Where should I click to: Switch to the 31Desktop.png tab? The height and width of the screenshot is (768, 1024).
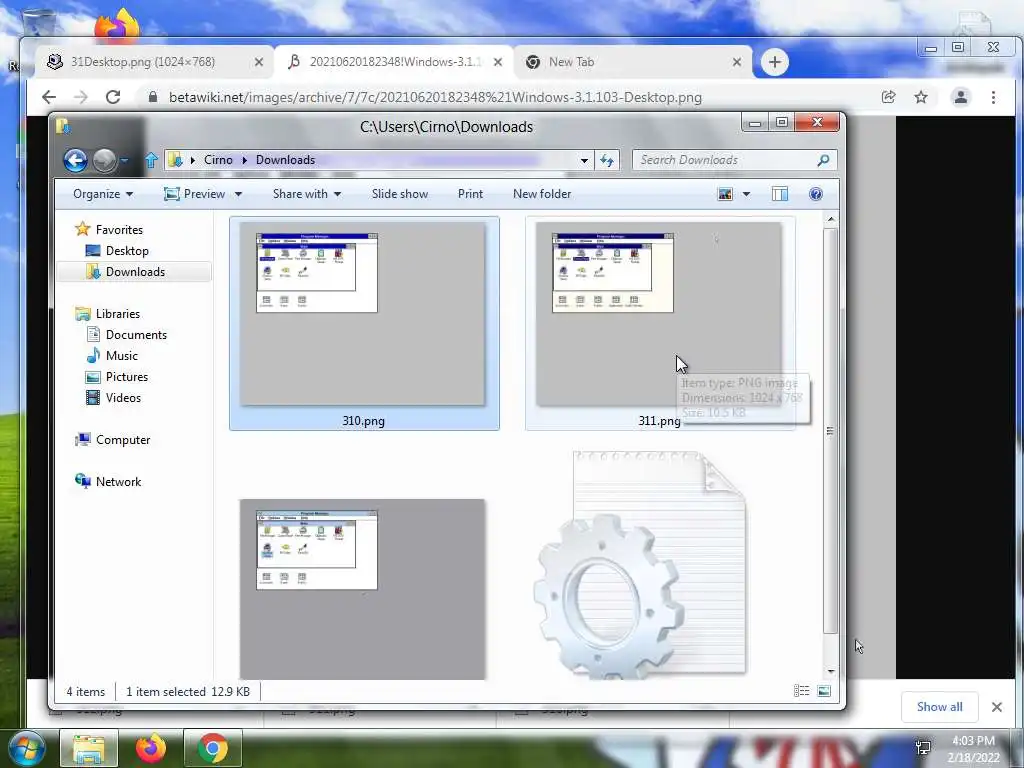click(x=153, y=62)
